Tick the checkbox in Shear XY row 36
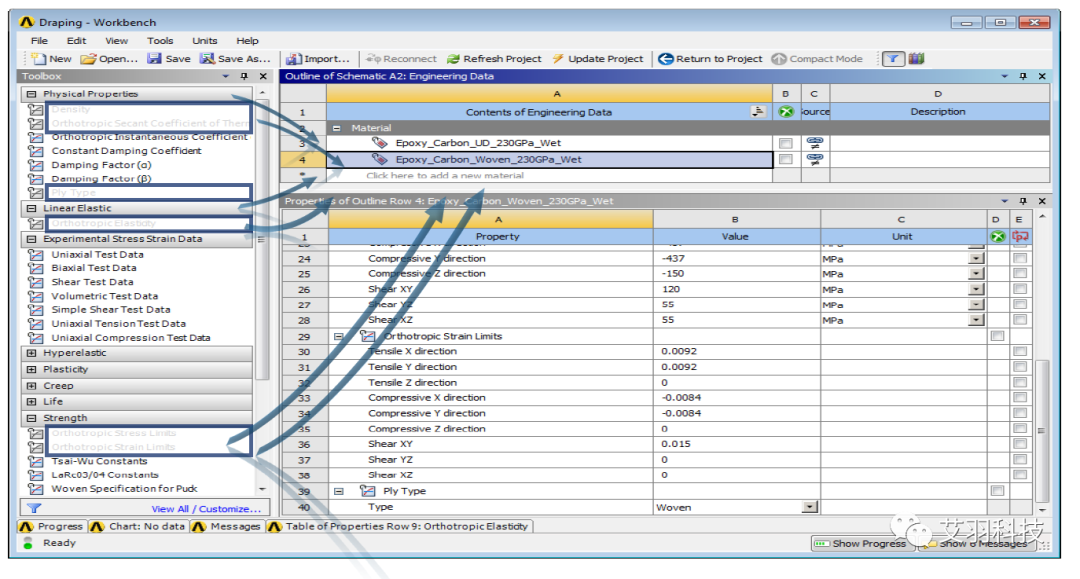Viewport: 1080px width, 579px height. pos(1019,443)
